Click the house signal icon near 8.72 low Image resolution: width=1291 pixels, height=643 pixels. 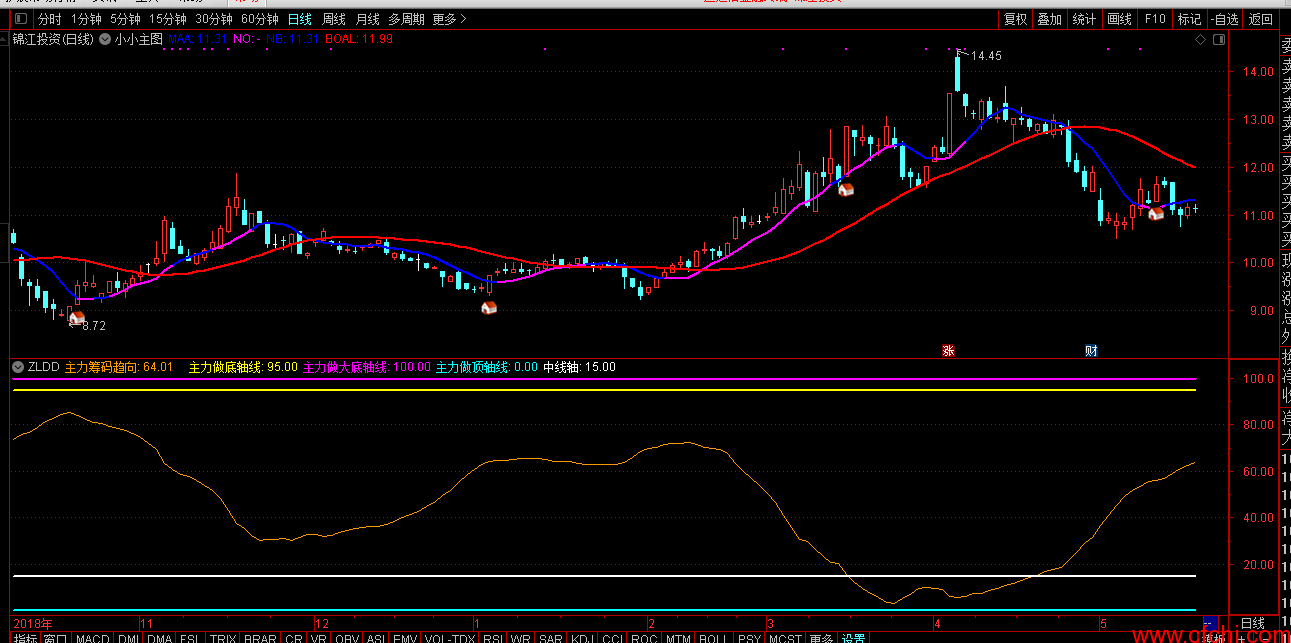tap(77, 318)
